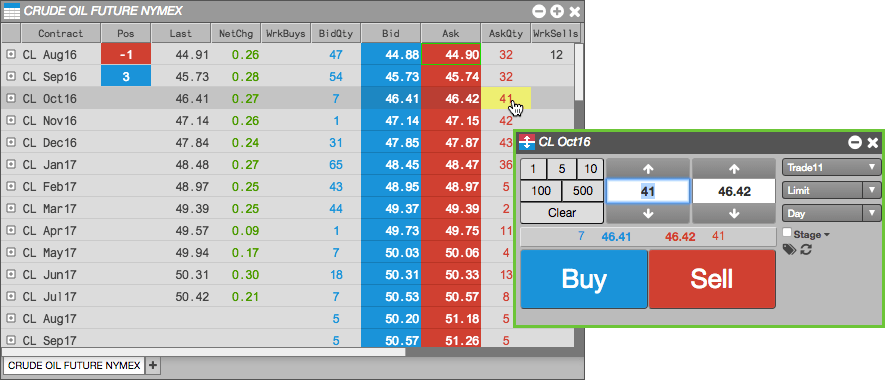889x387 pixels.
Task: Click the red Sell button
Action: point(712,279)
